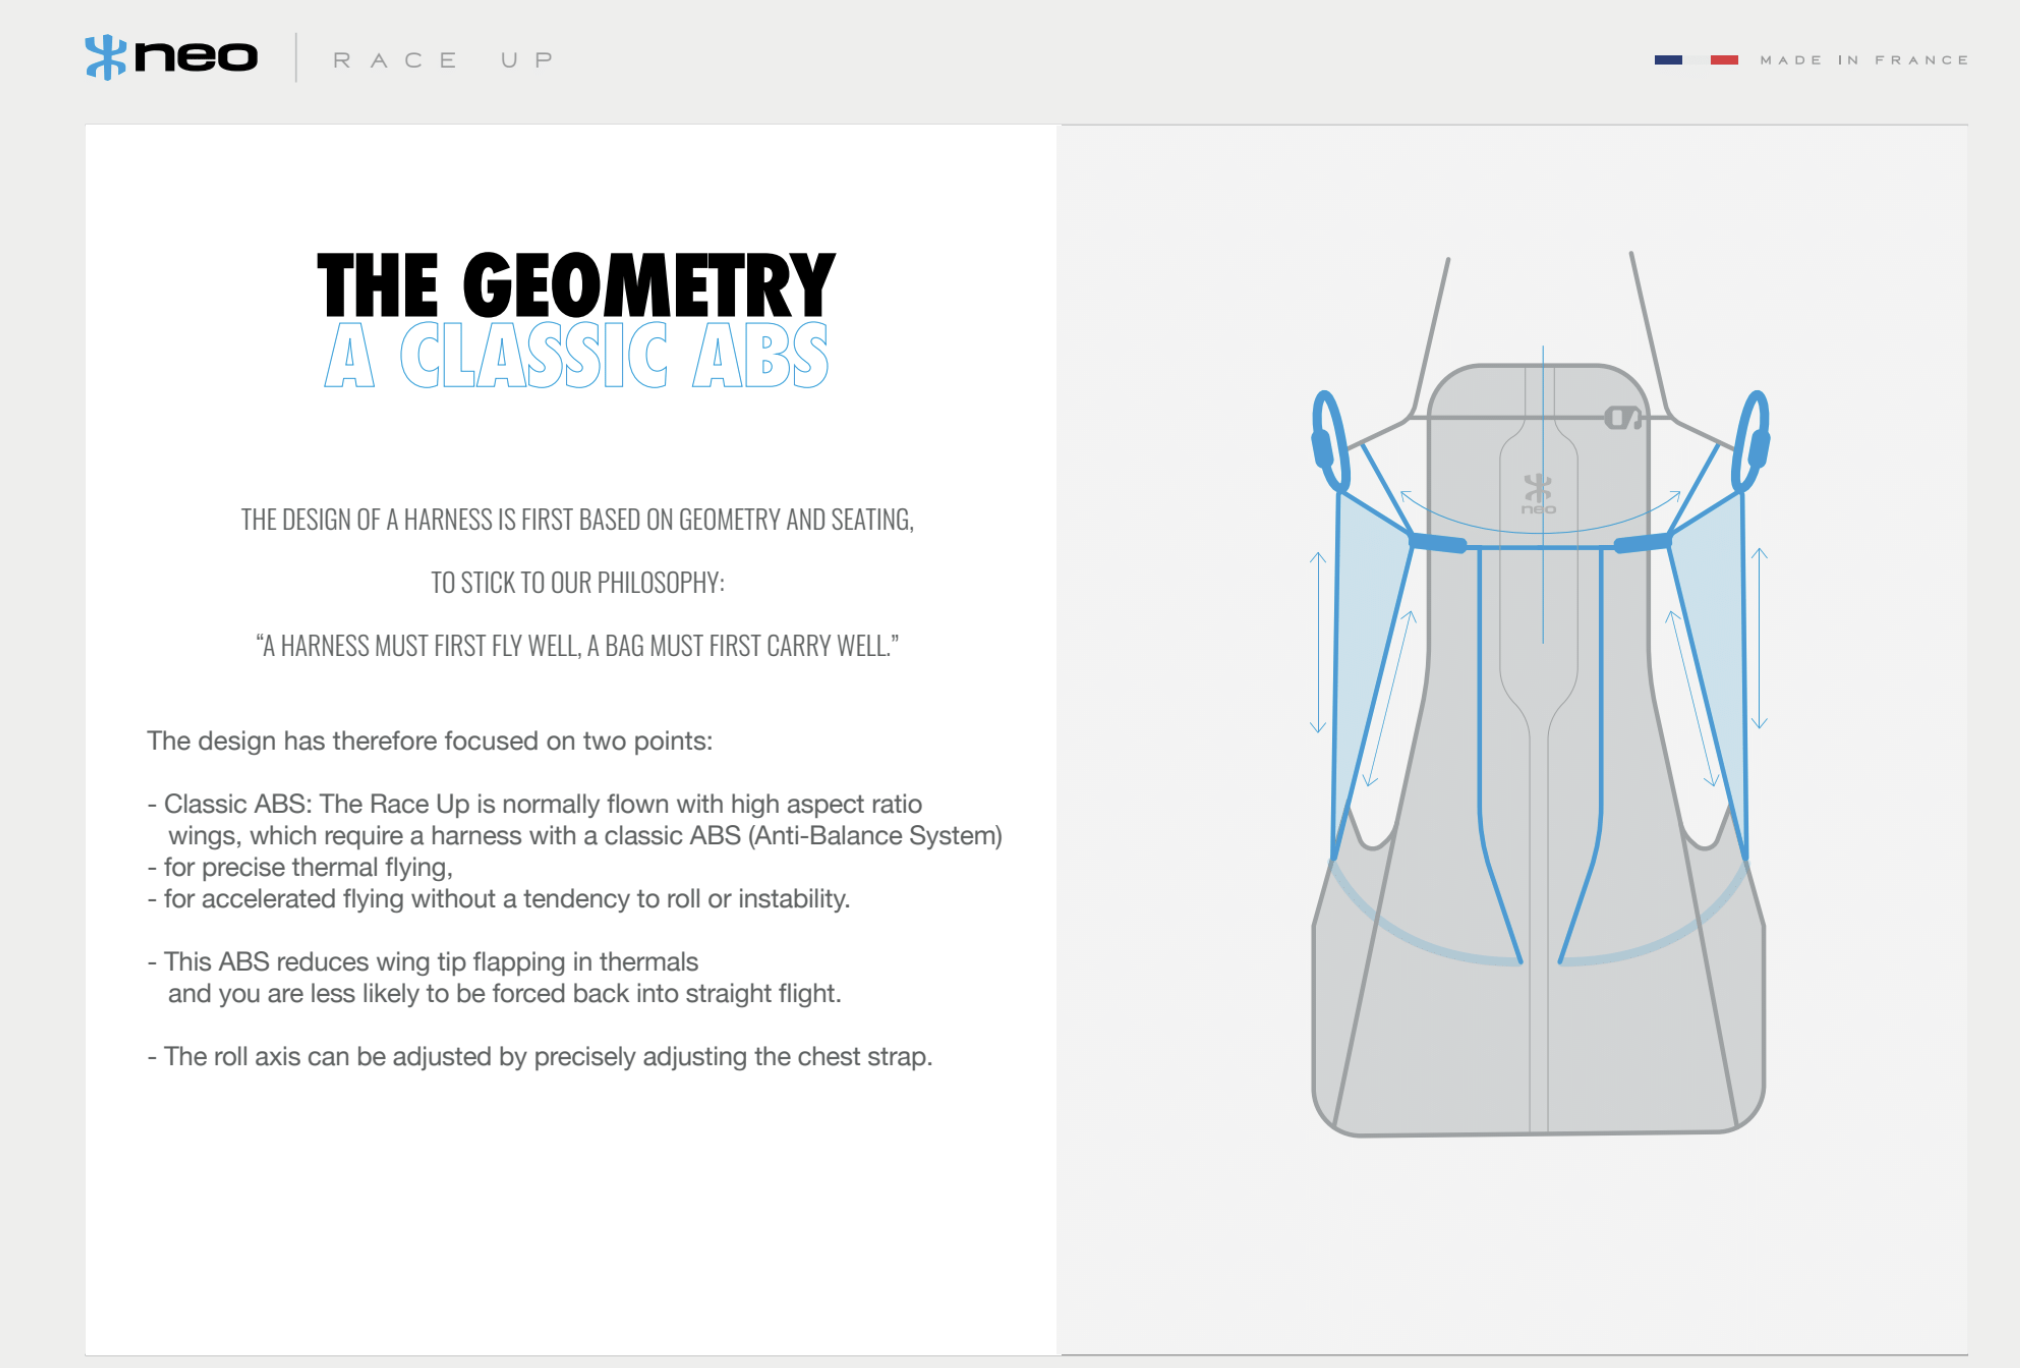Click the left vertical double-arrow indicator
The image size is (2020, 1368).
pos(1318,642)
